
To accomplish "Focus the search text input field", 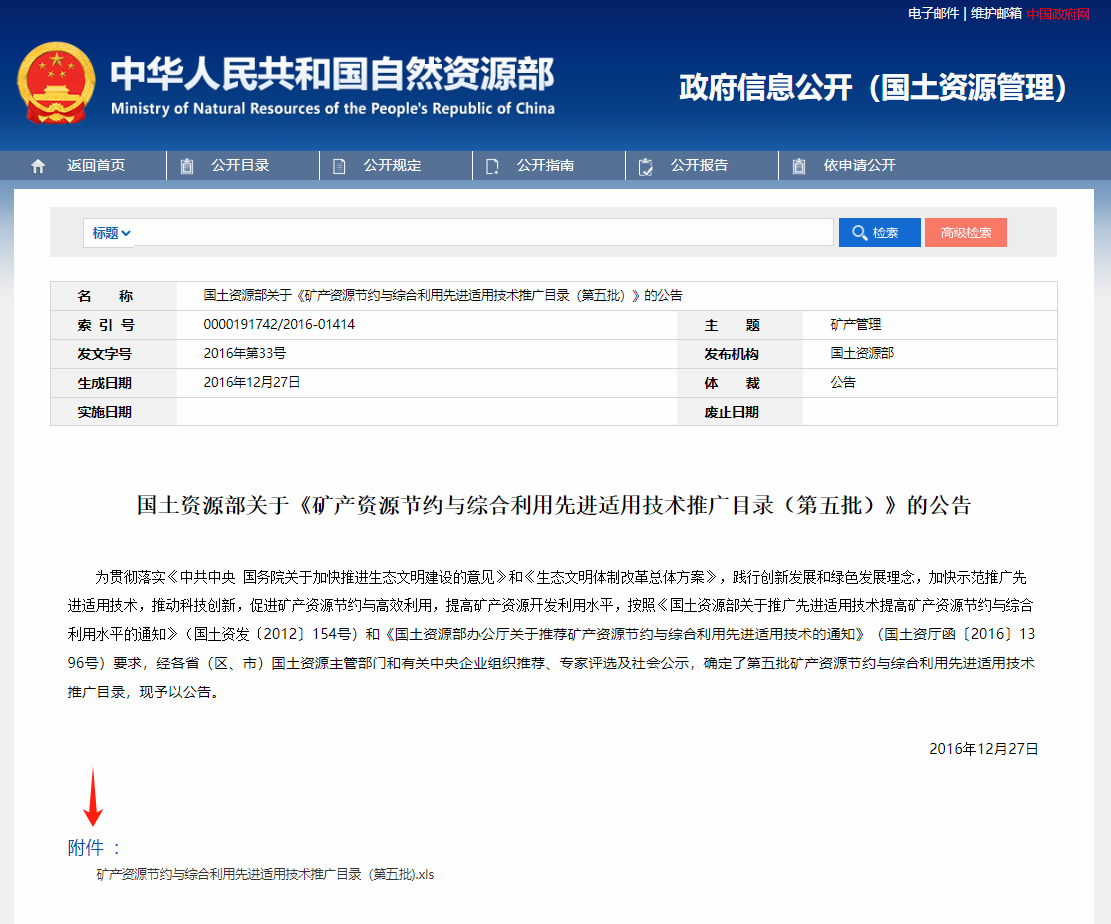I will click(484, 233).
